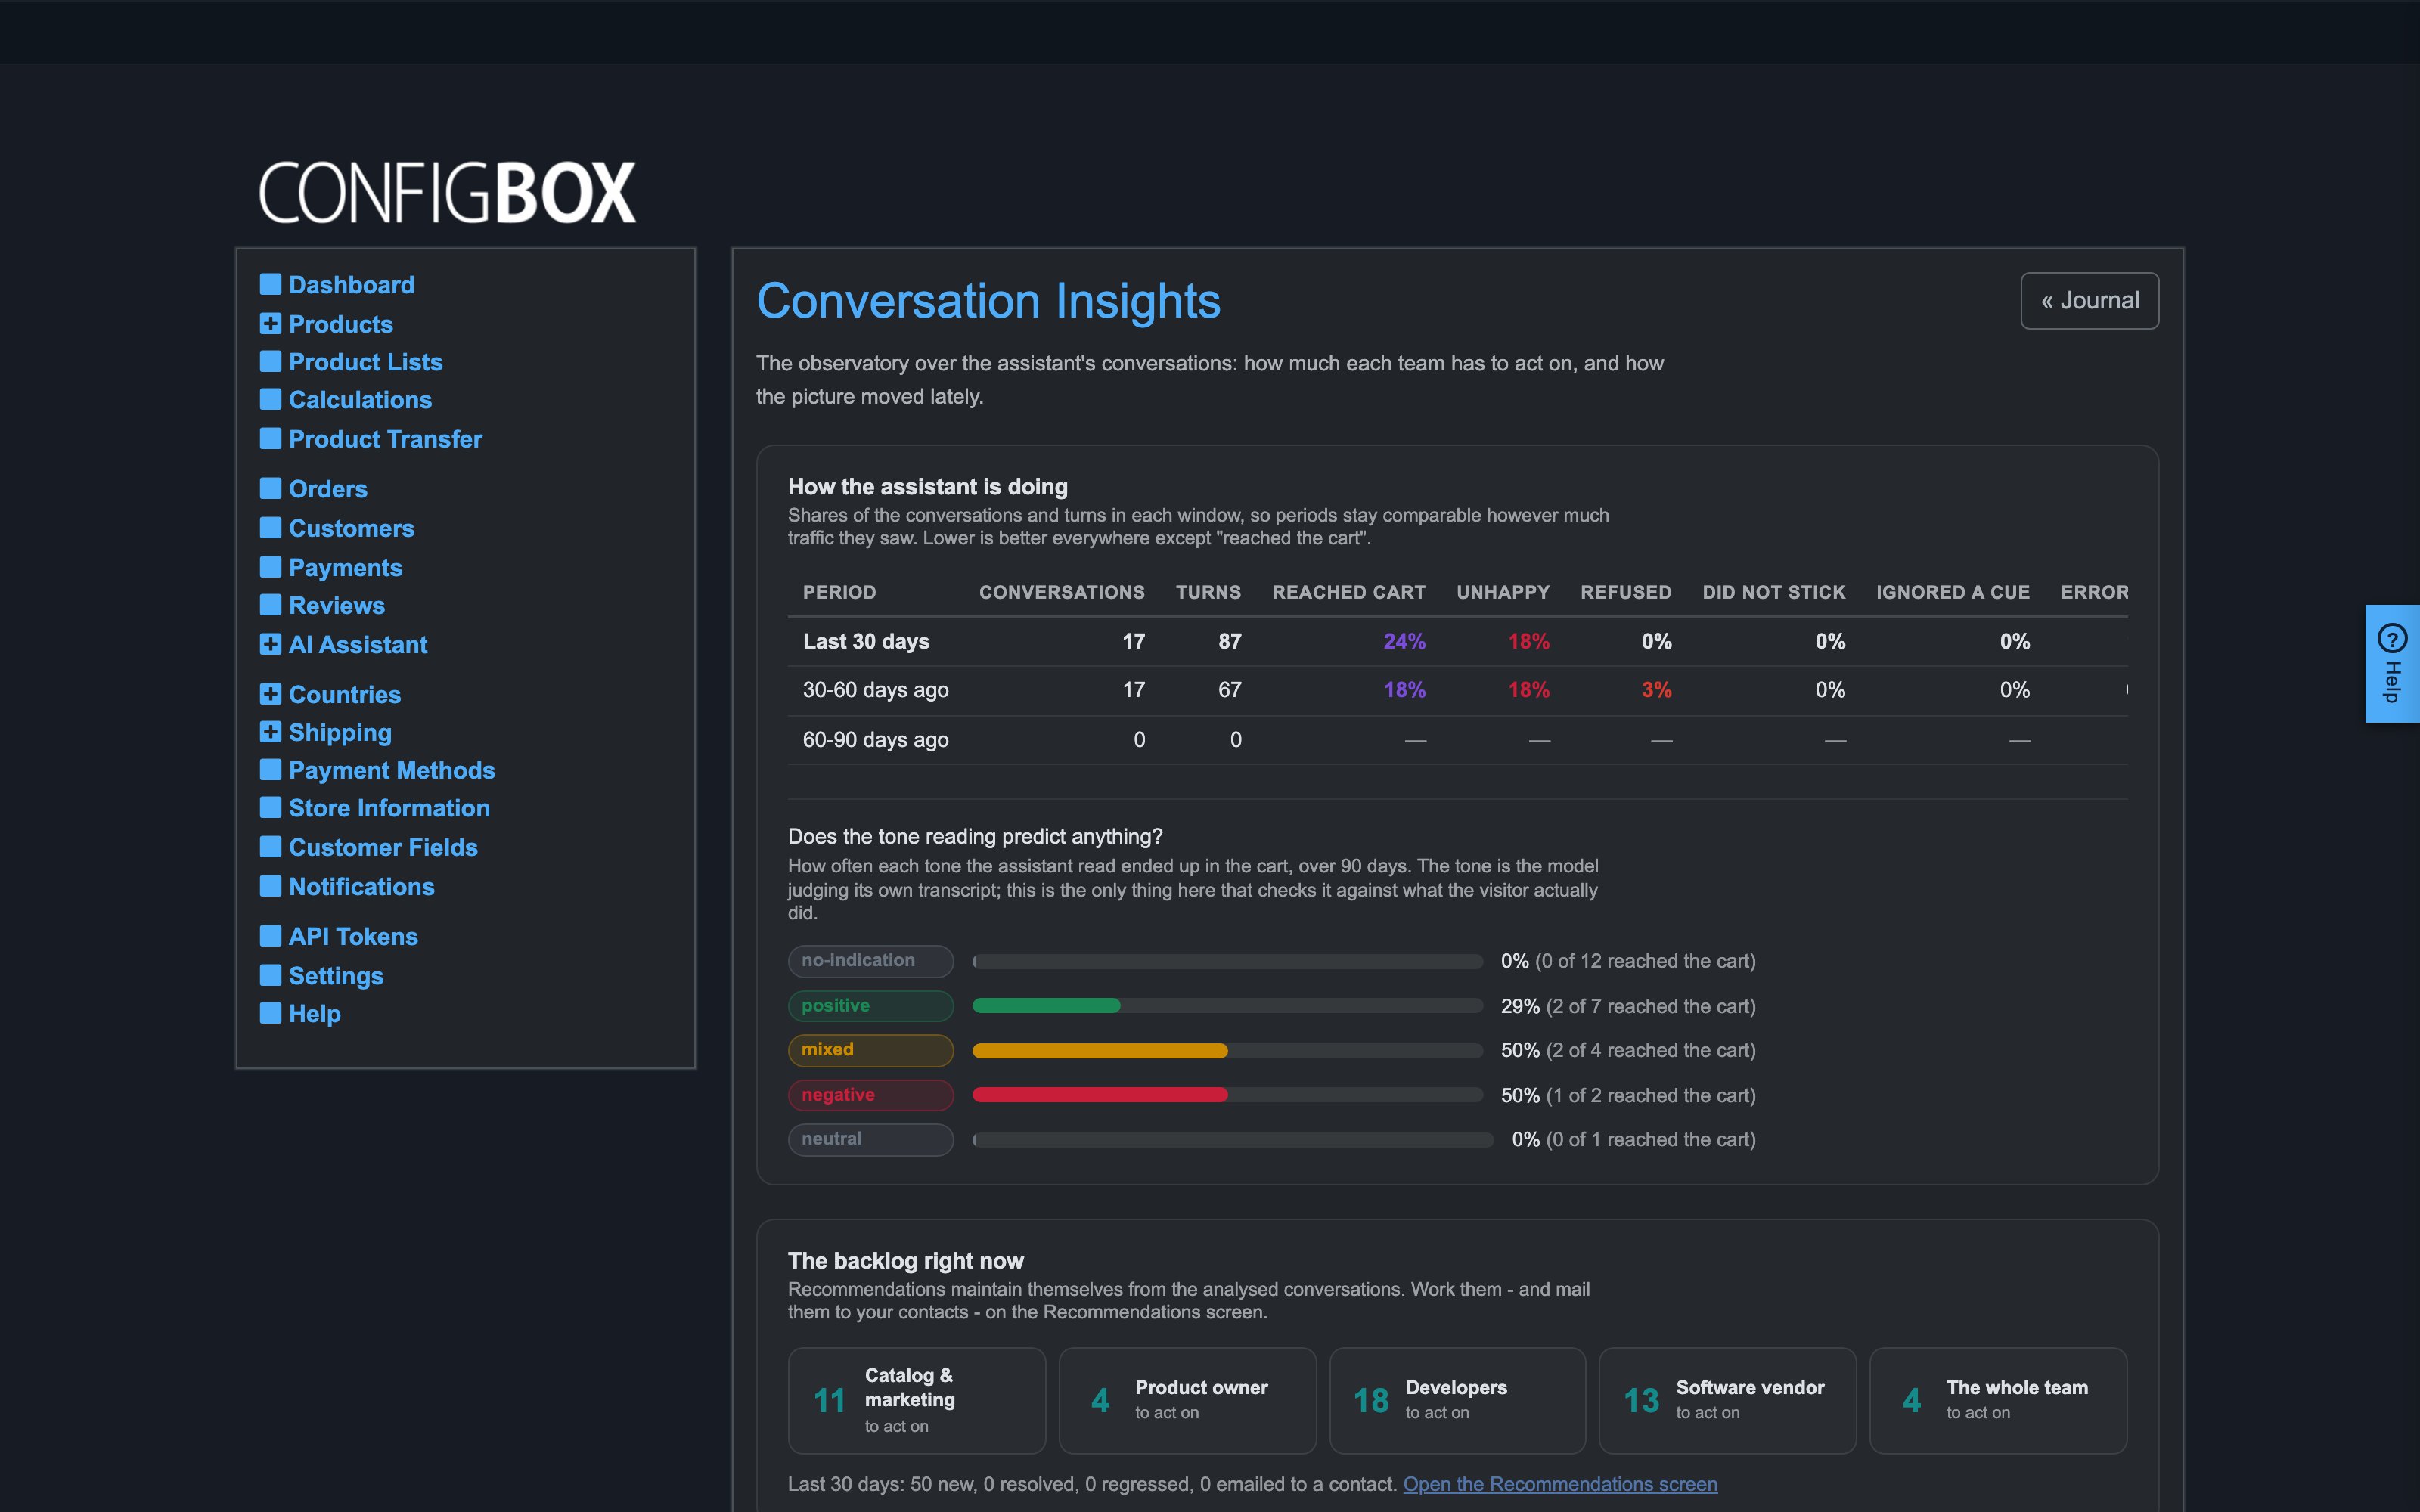Screen dimensions: 2420x1512
Task: Open The whole team backlog card
Action: [x=1998, y=1400]
